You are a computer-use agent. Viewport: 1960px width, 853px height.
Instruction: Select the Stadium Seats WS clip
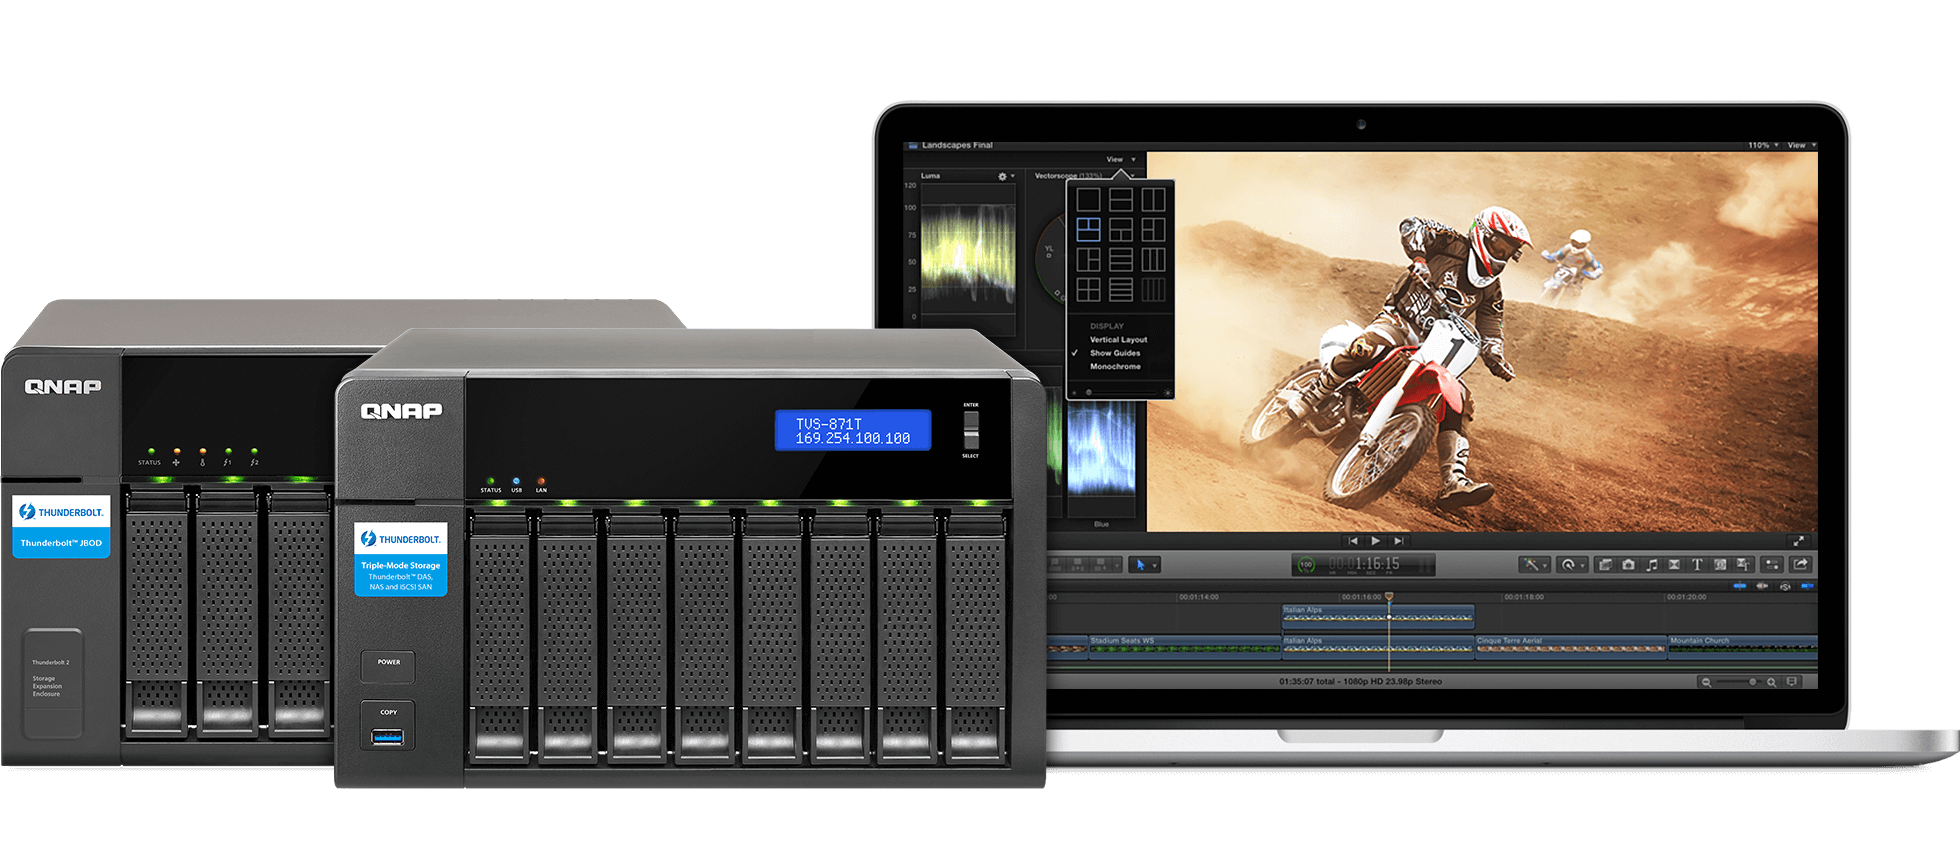click(1185, 648)
